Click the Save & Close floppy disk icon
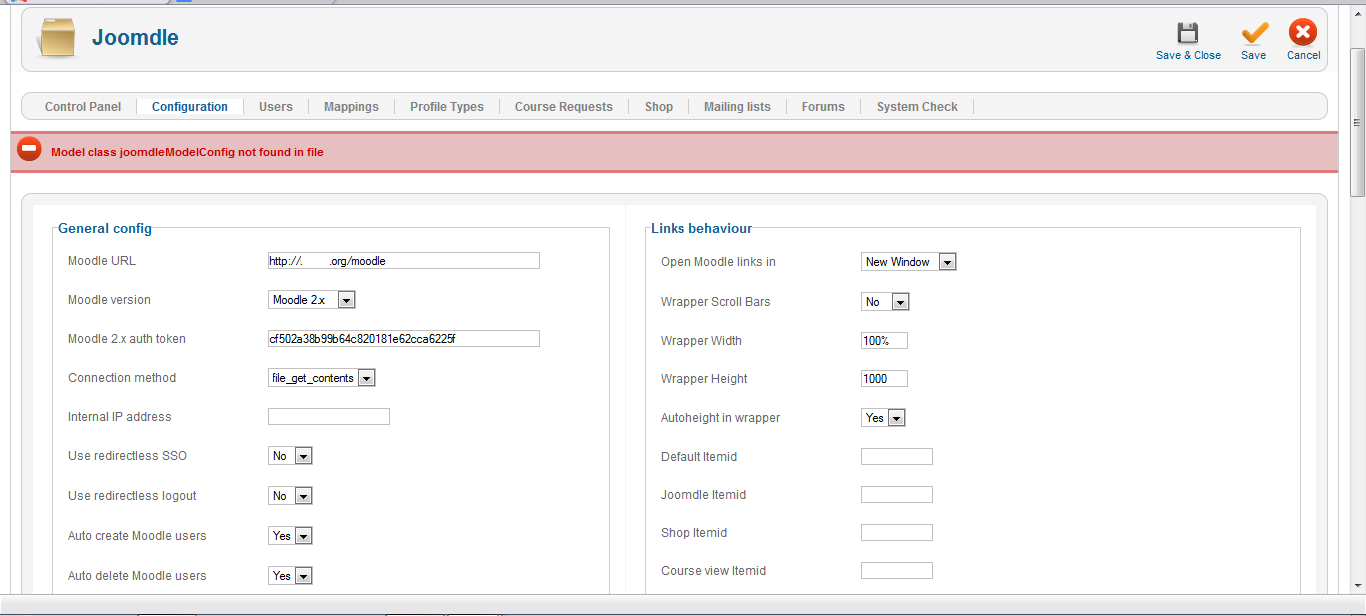Viewport: 1366px width, 616px height. coord(1187,34)
